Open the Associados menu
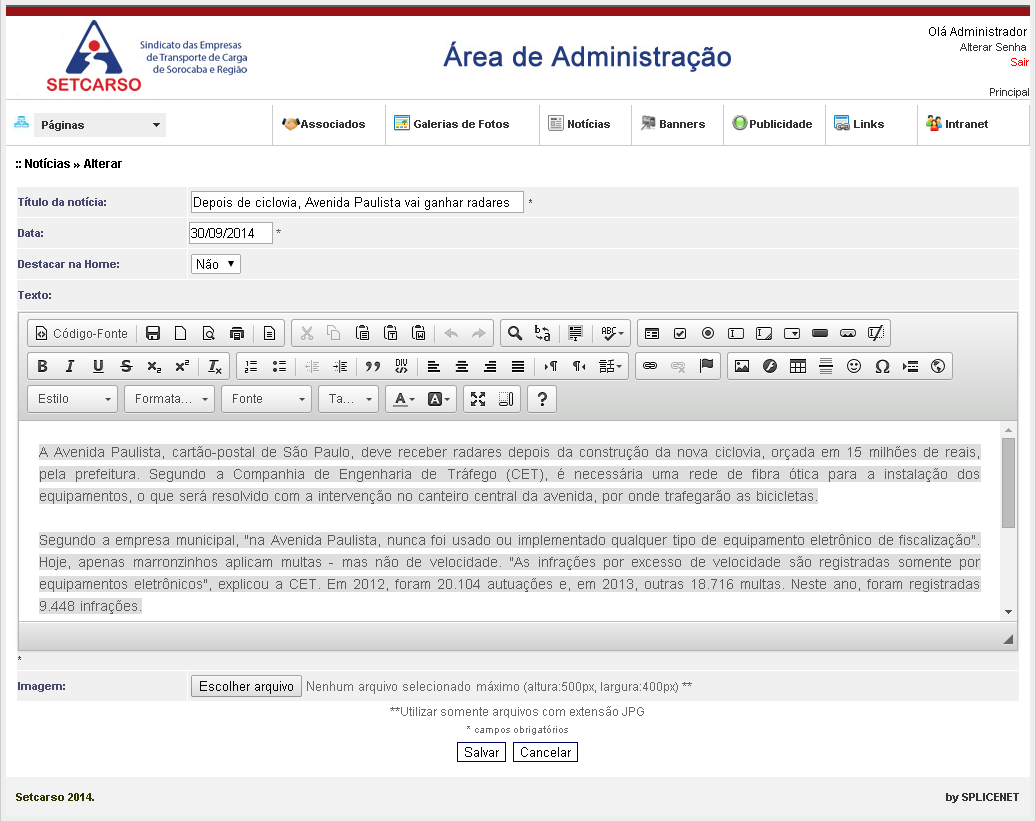 (324, 124)
